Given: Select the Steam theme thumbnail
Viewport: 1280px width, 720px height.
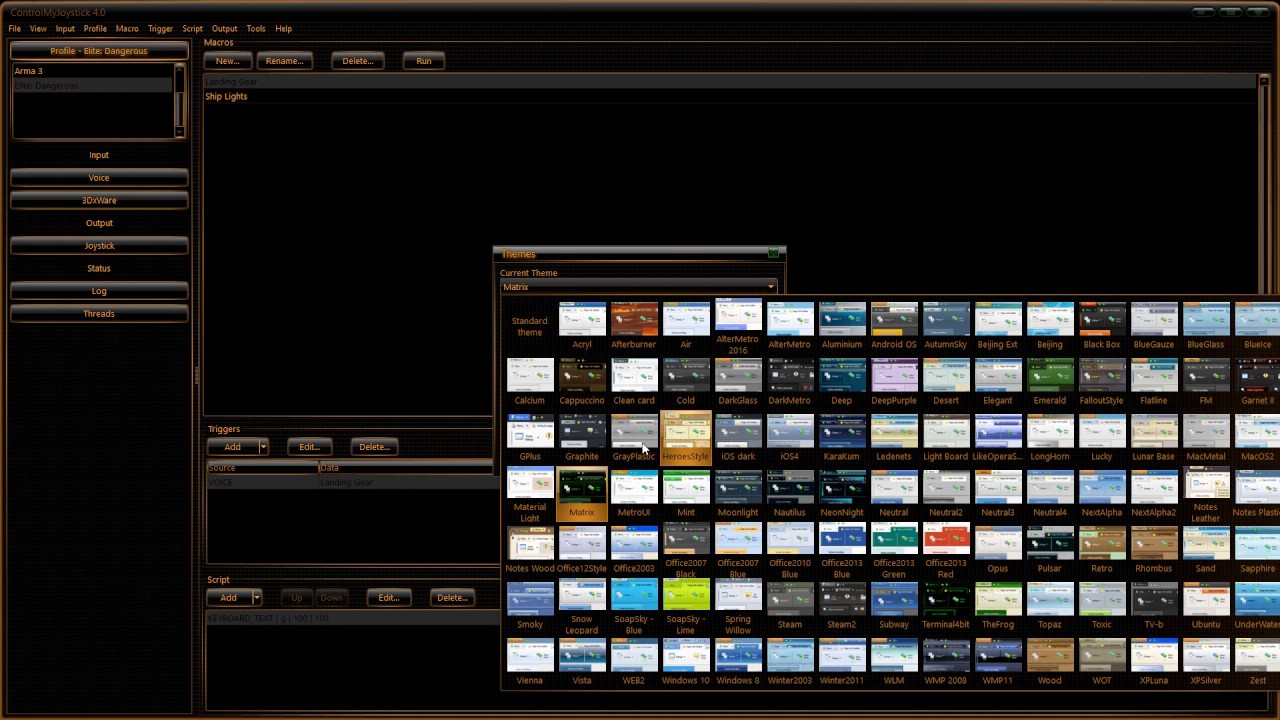Looking at the screenshot, I should [x=790, y=606].
